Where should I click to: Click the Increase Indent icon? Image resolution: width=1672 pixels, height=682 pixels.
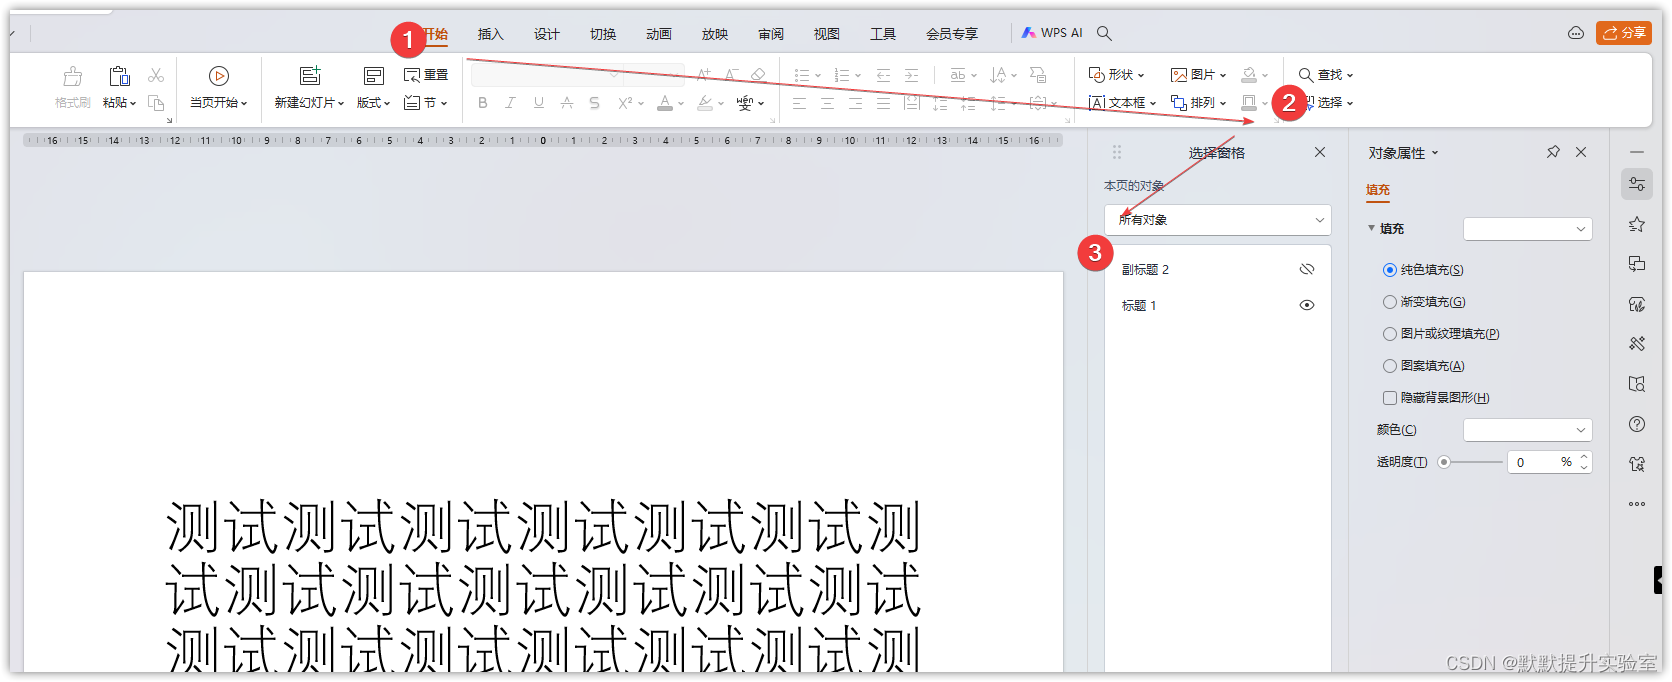pos(911,75)
